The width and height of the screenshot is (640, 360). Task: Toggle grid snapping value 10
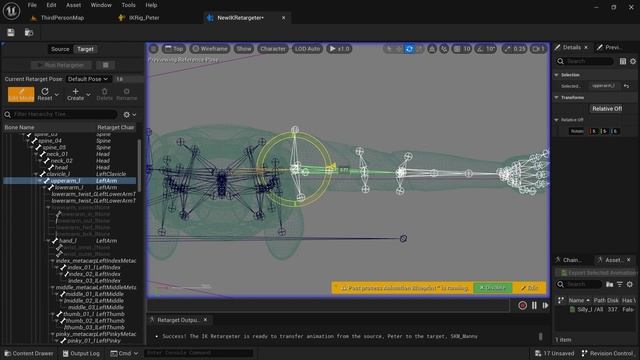coord(462,49)
